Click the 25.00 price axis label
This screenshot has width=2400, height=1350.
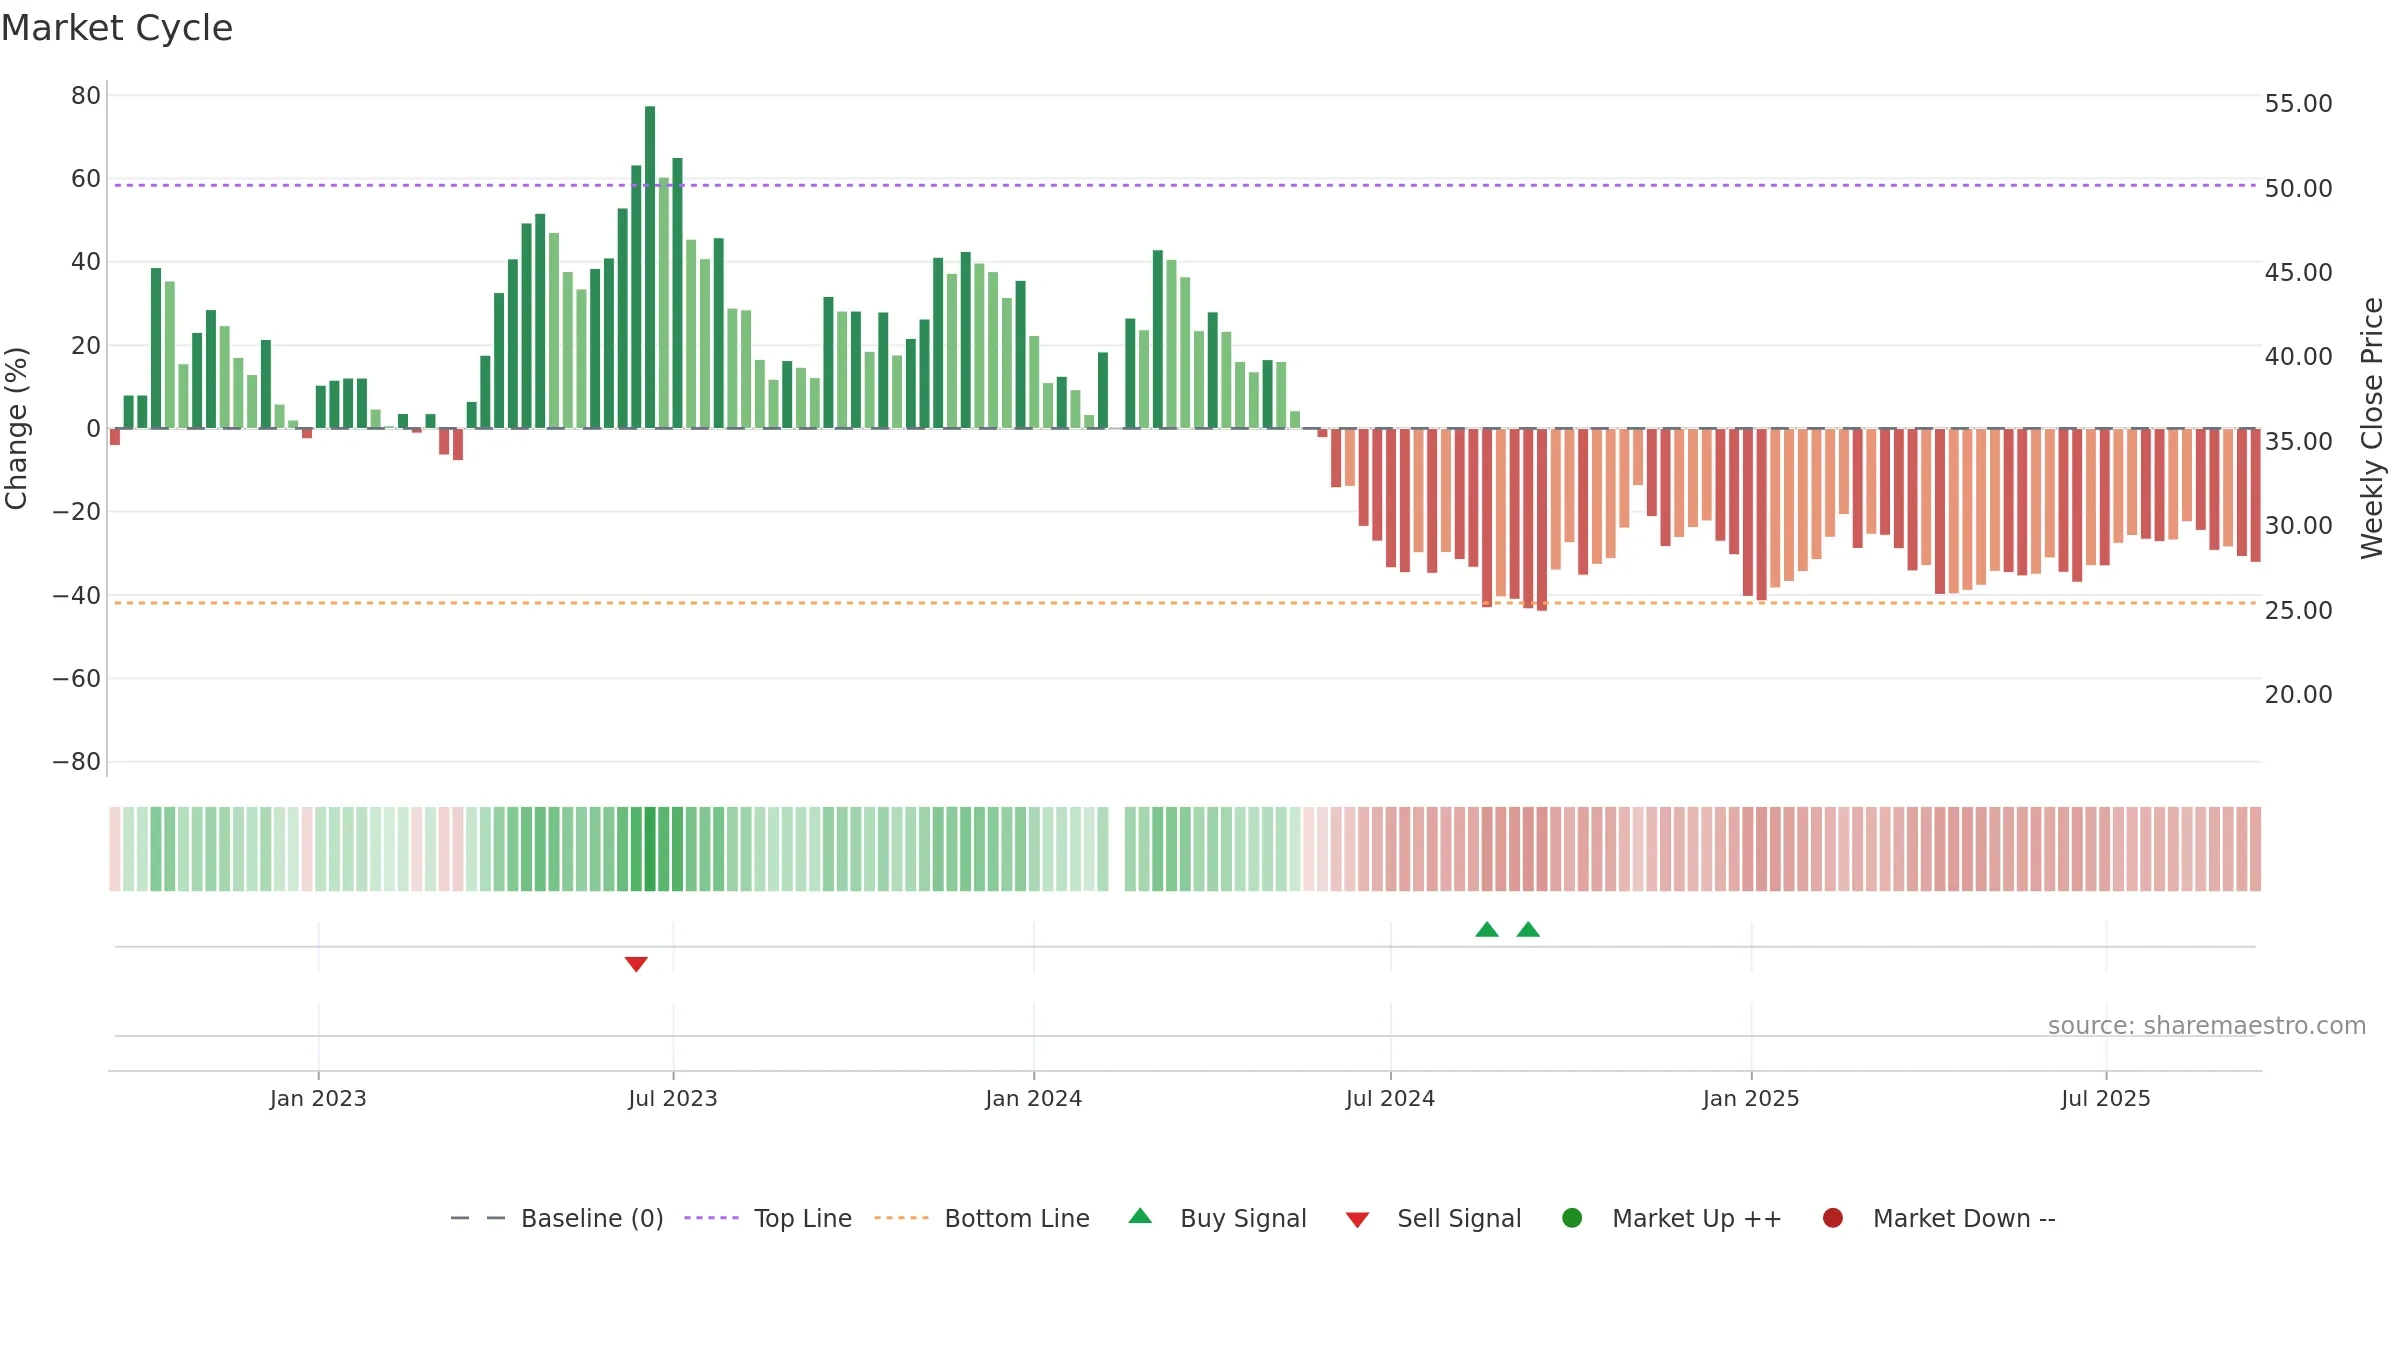[2298, 610]
